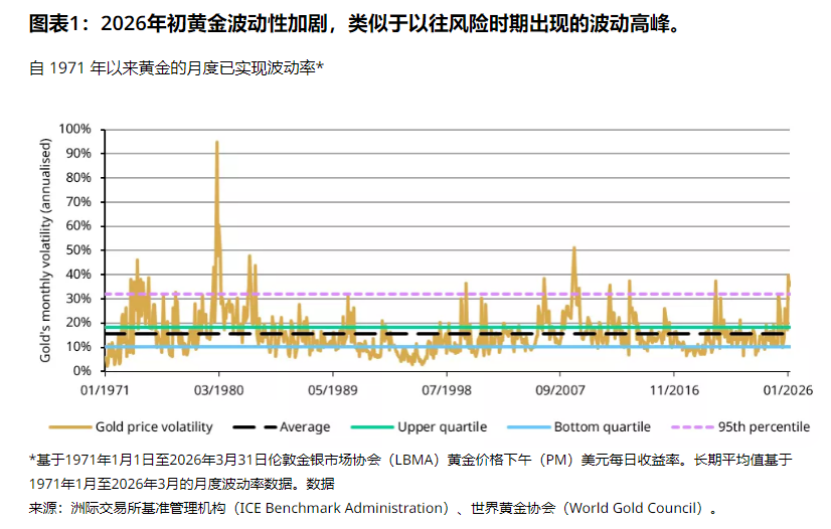Viewport: 831px width, 529px height.
Task: Select the Bottom quartile legend label
Action: coord(602,427)
